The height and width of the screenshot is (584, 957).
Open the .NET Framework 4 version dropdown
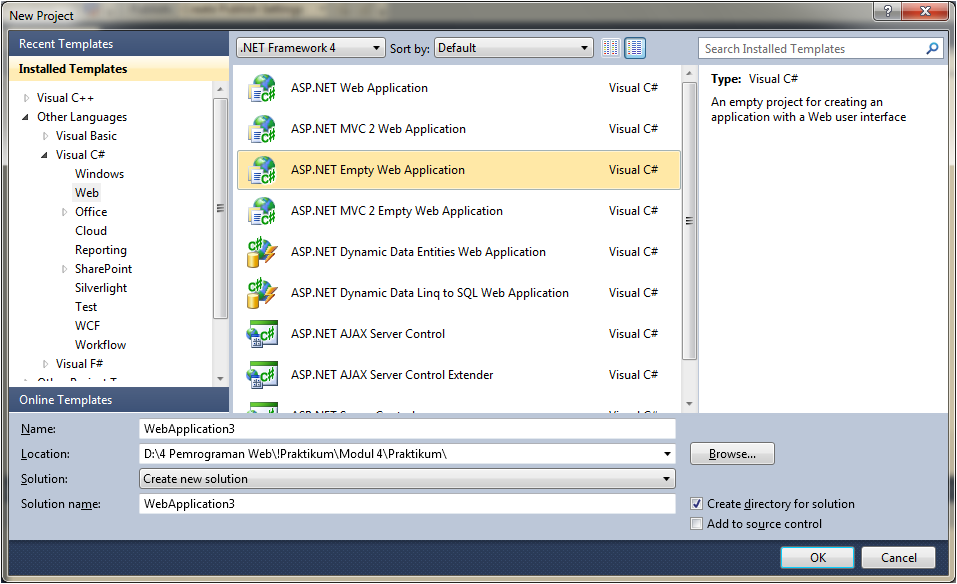click(x=311, y=48)
